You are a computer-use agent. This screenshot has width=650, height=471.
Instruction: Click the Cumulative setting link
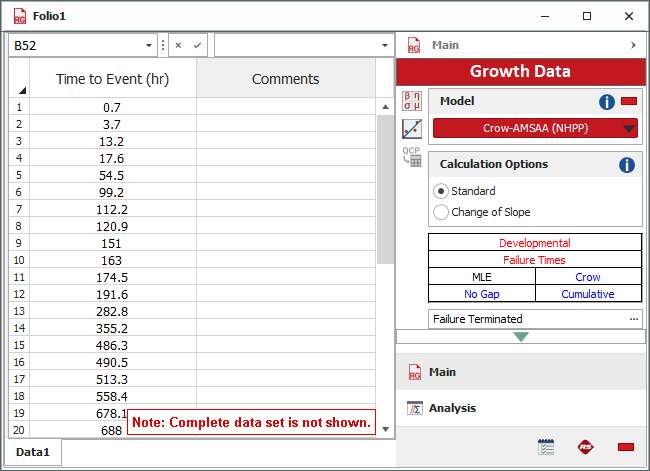588,294
